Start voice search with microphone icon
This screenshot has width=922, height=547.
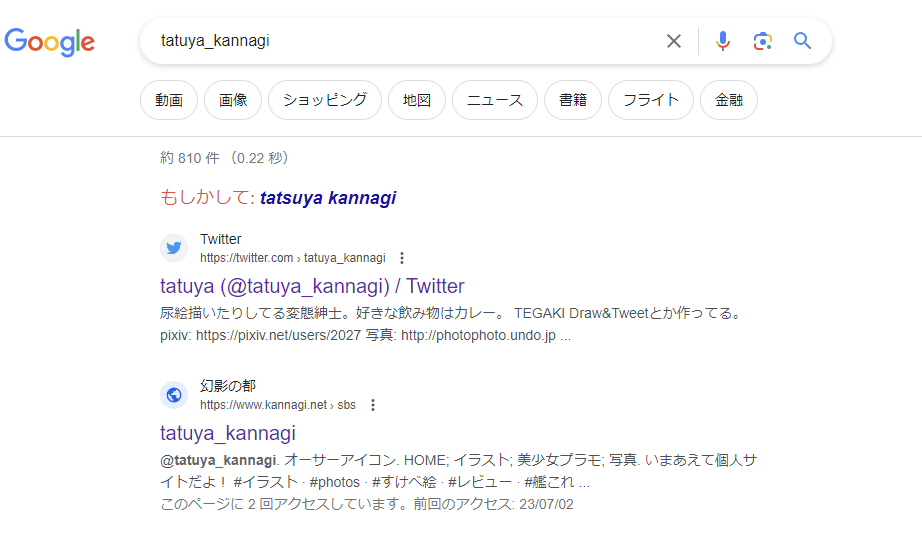tap(723, 41)
